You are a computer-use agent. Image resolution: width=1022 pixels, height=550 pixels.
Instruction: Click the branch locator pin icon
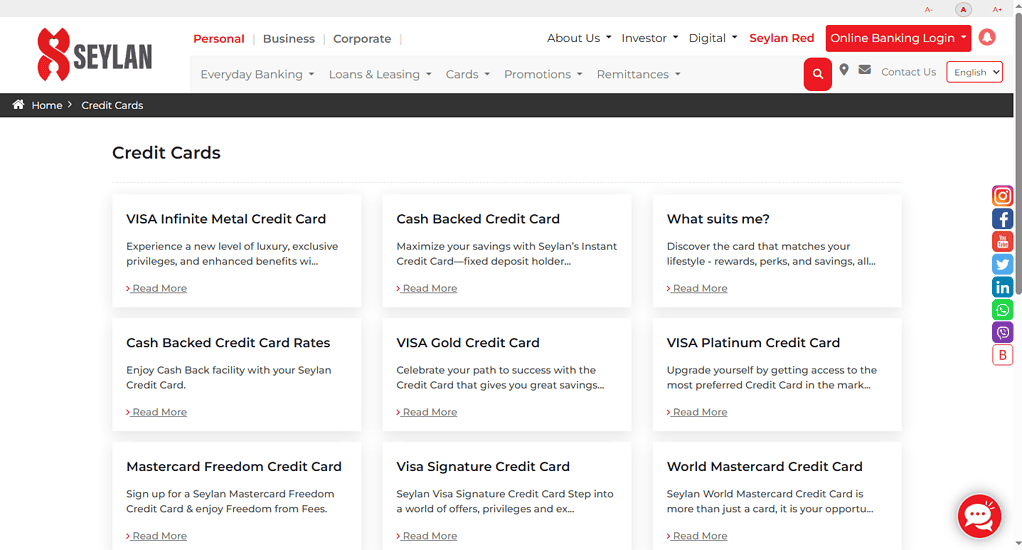click(x=843, y=70)
